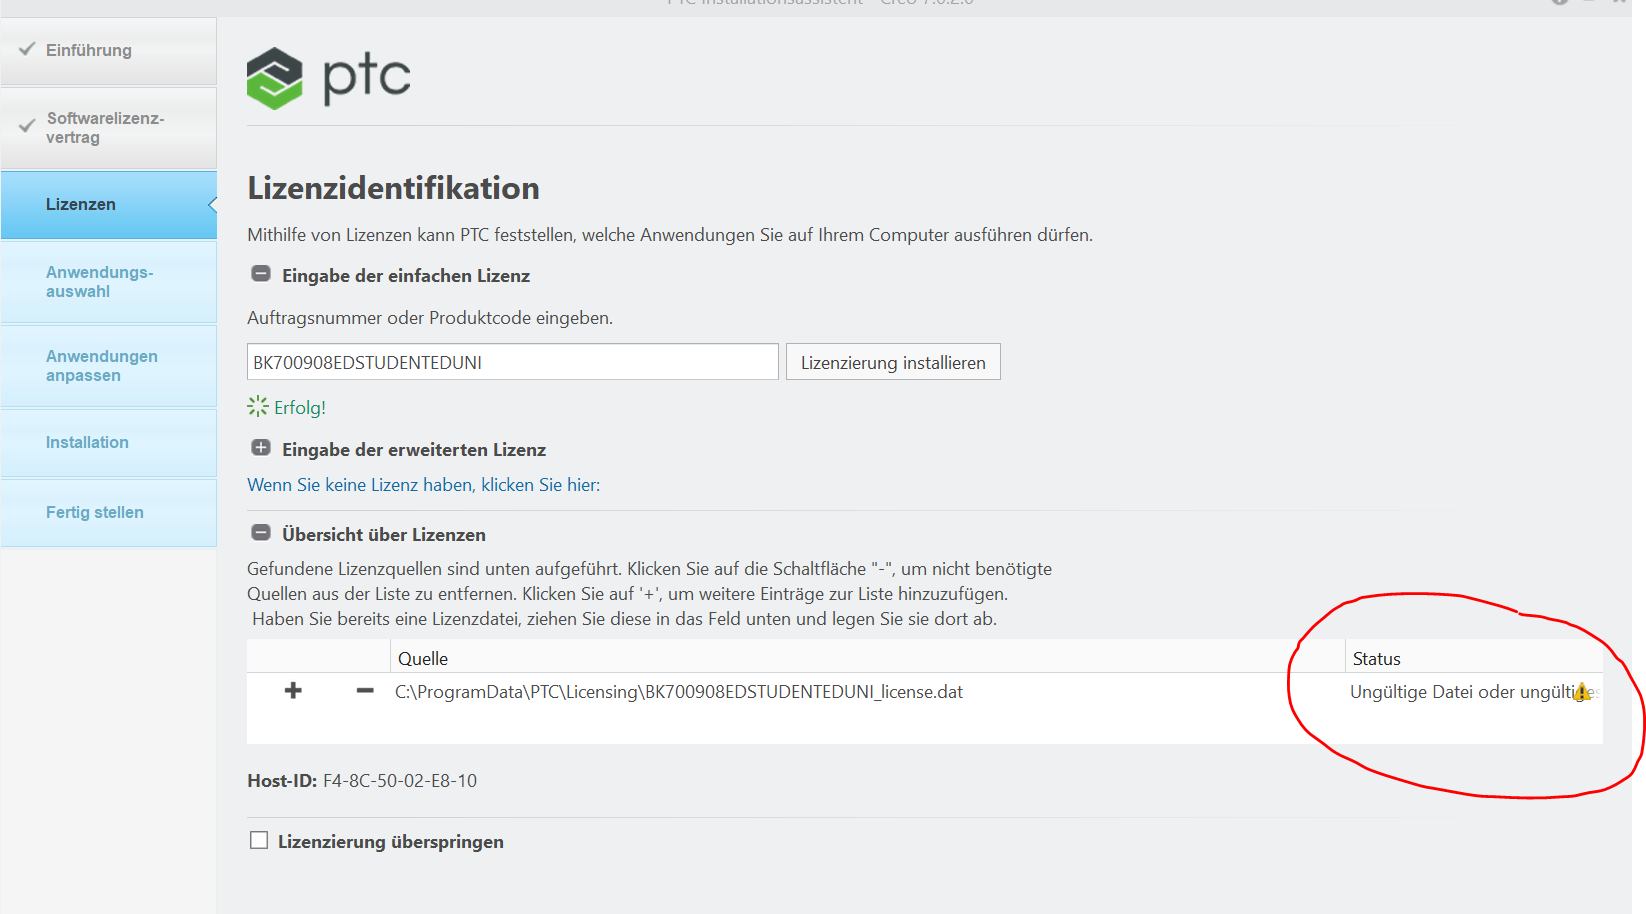Open the help icon in the title bar
This screenshot has width=1646, height=914.
click(1558, 3)
